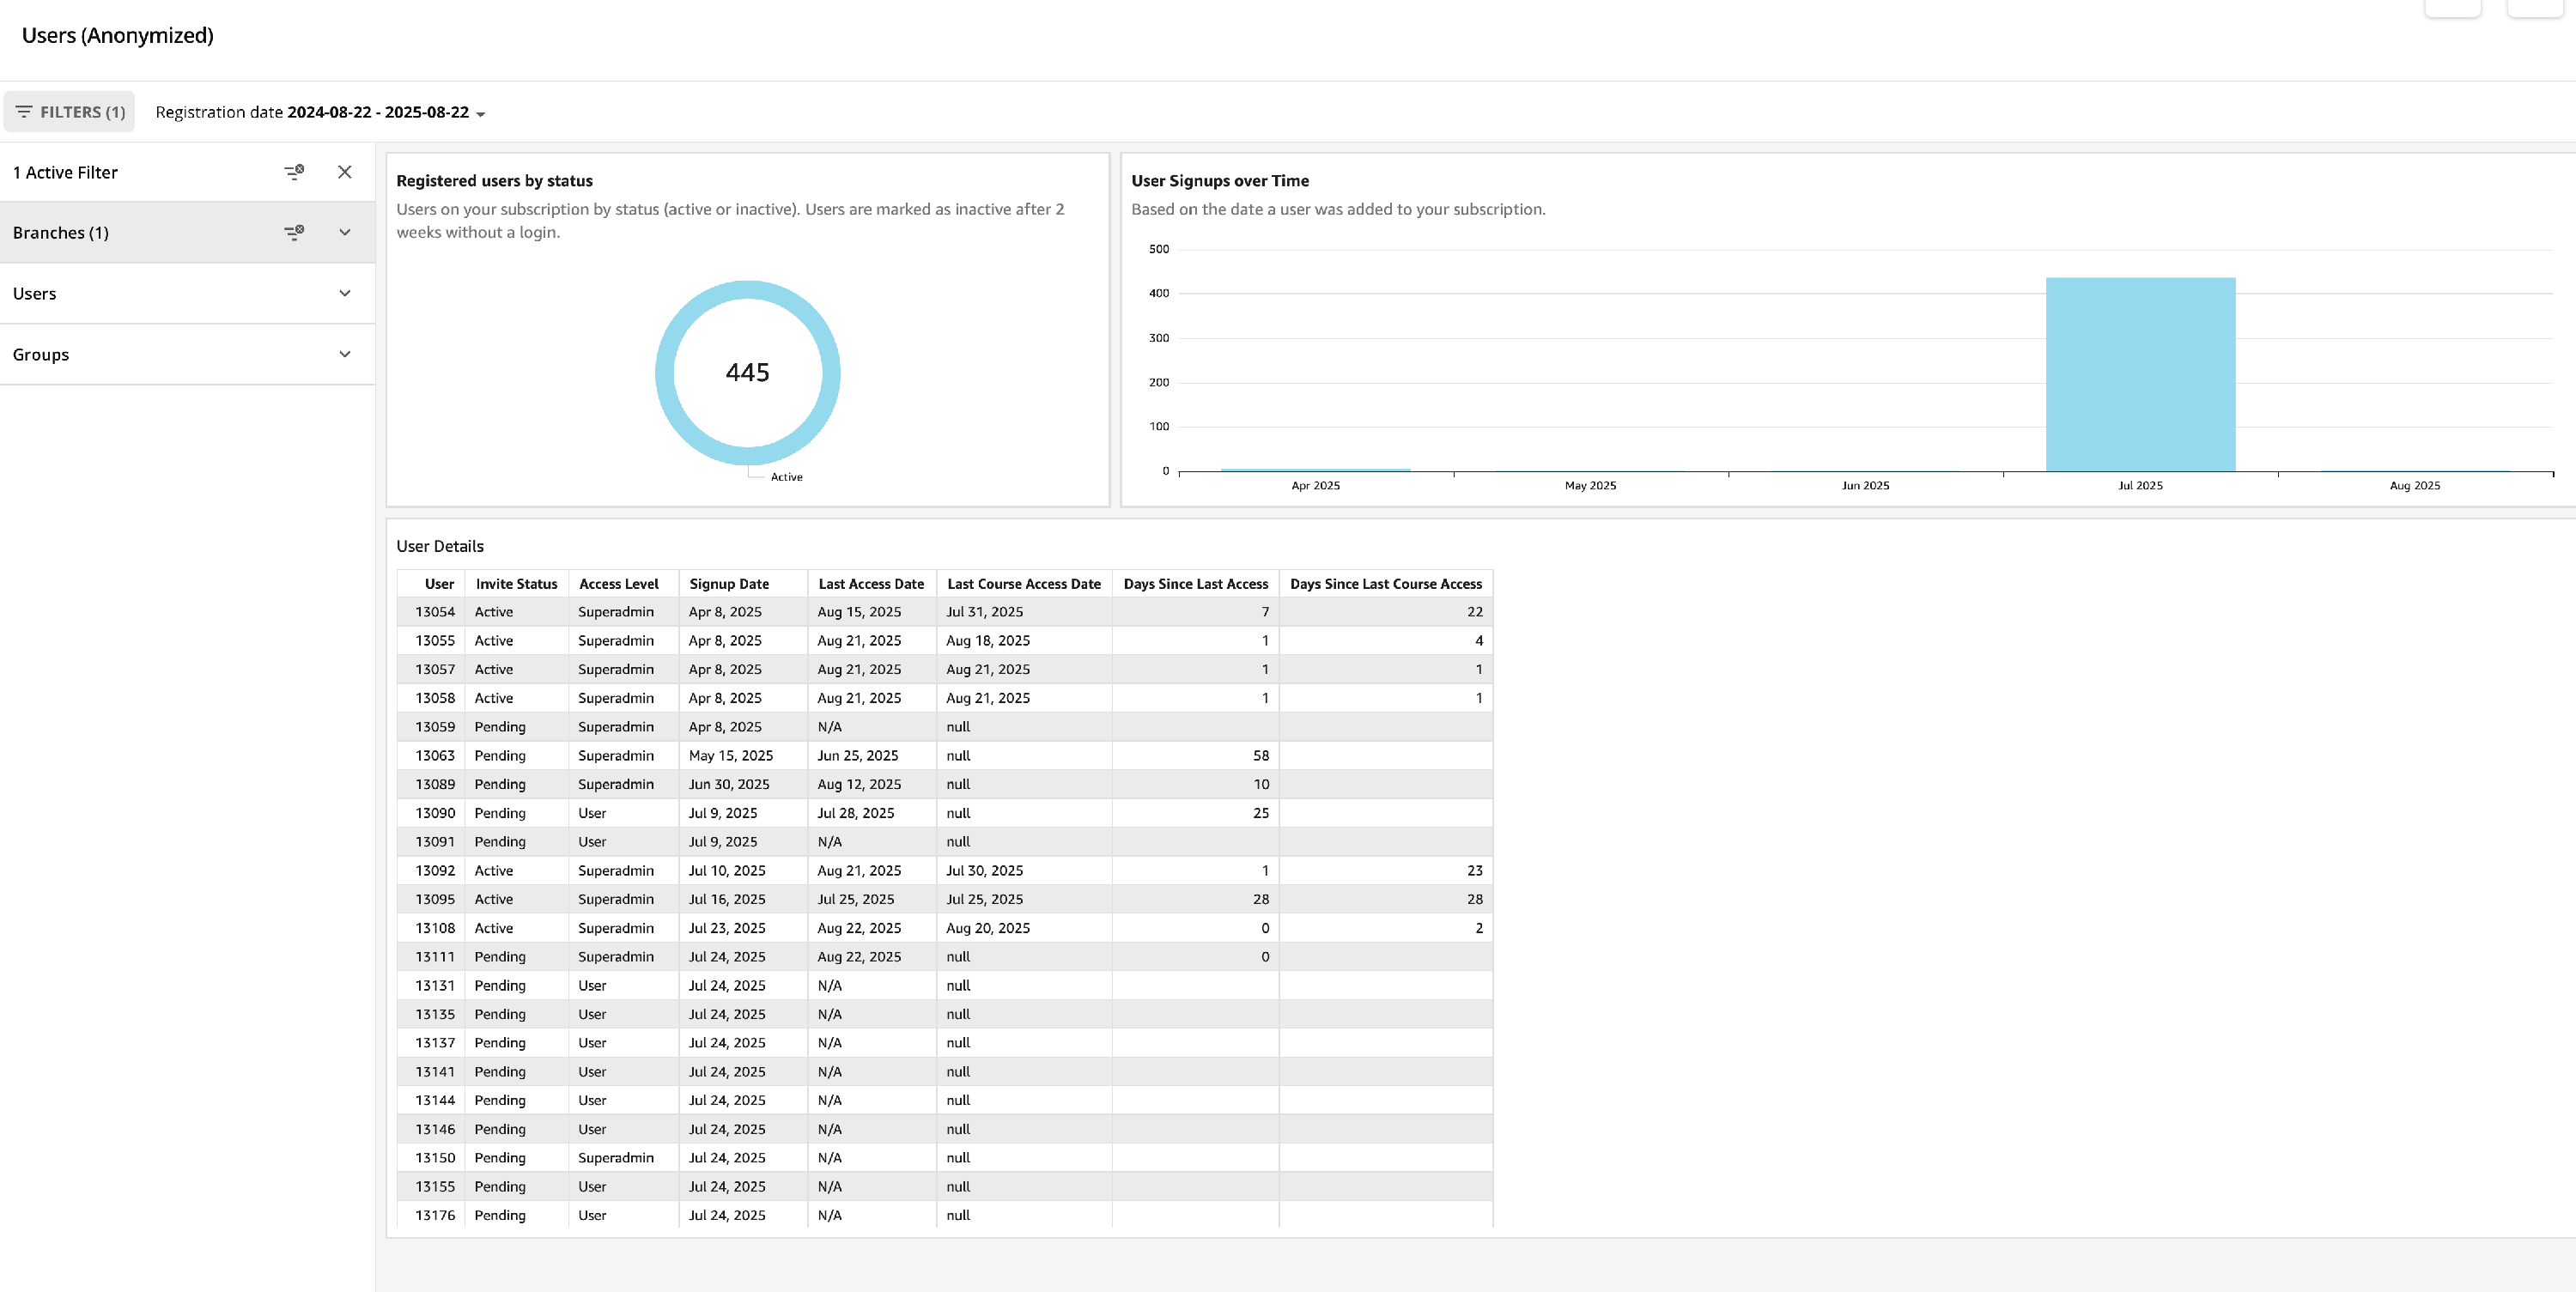Expand the Users filter section

345,293
